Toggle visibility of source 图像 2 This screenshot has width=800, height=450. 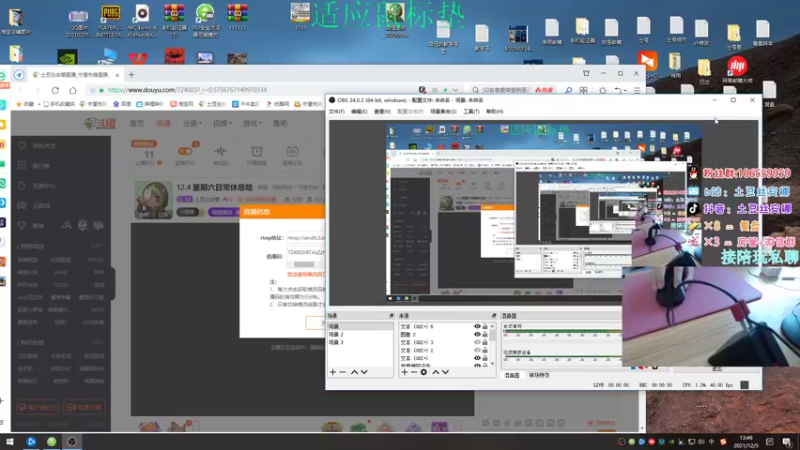(477, 334)
